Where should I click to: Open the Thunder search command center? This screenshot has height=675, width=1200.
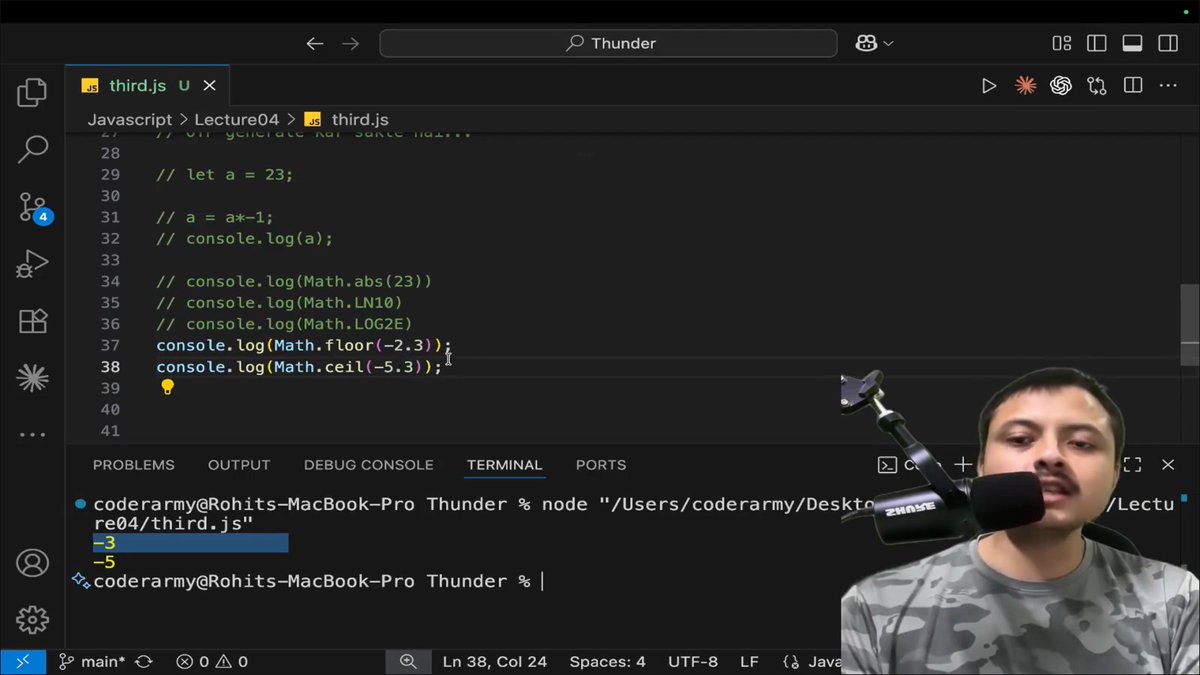click(x=608, y=43)
